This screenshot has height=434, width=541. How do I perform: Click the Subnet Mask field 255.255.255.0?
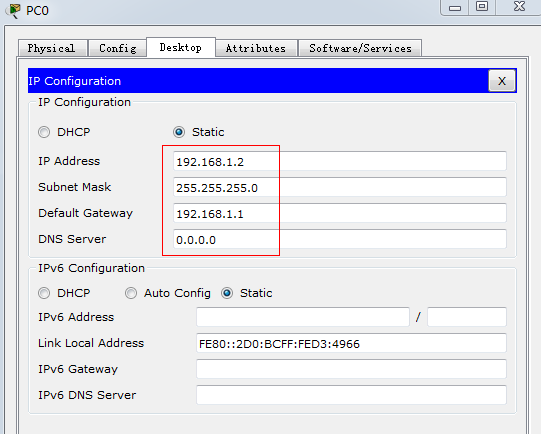coord(340,187)
